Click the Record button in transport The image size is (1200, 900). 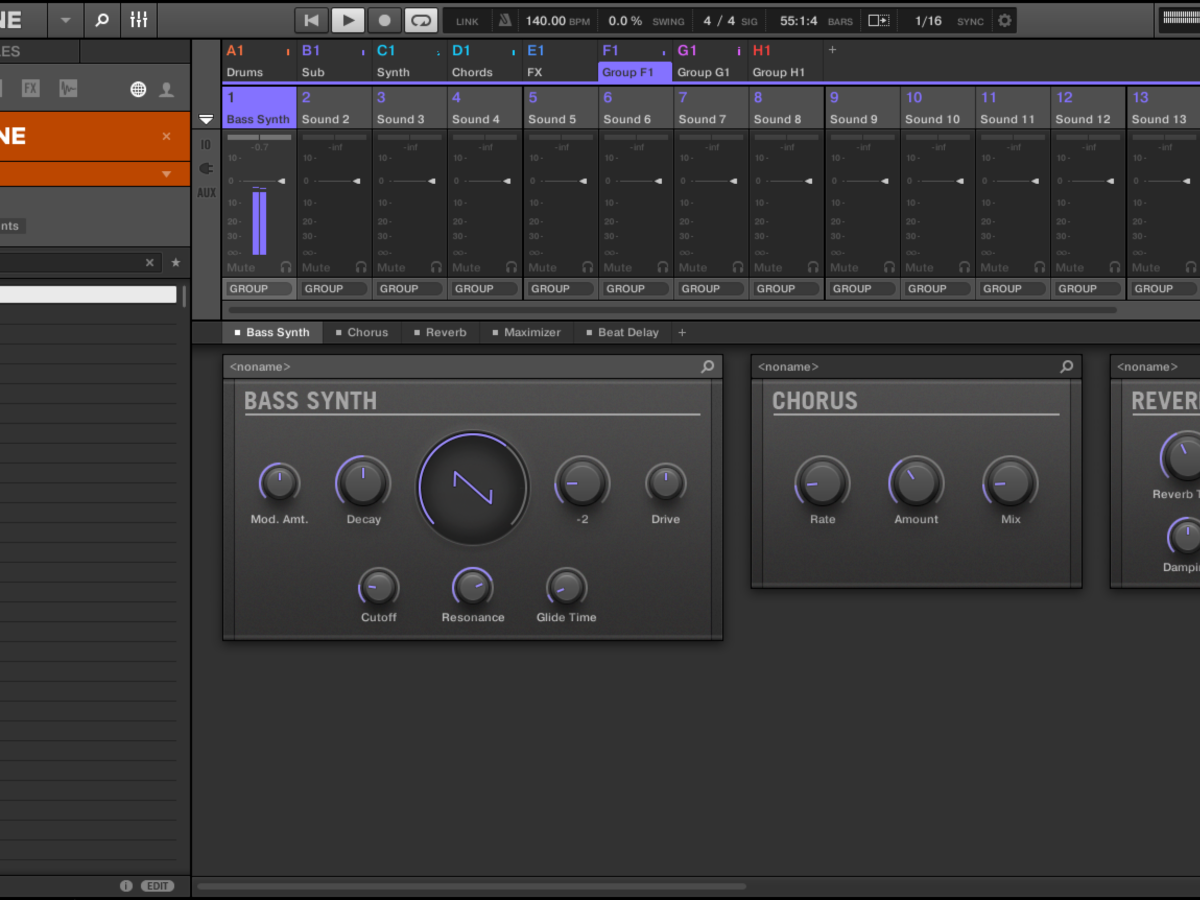[384, 20]
